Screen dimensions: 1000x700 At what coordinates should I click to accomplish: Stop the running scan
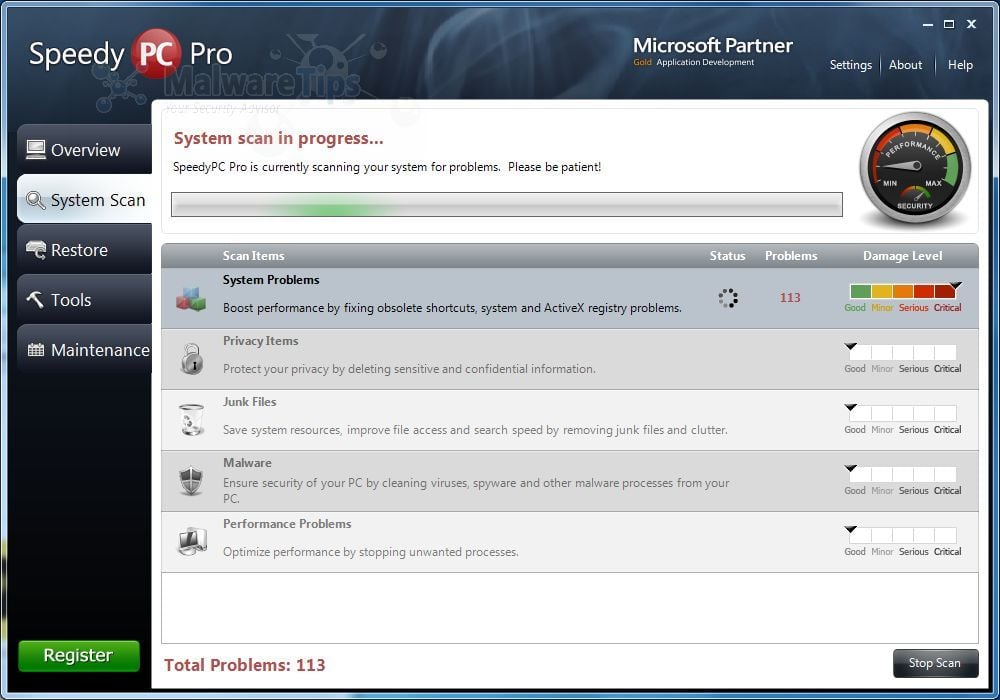click(935, 663)
